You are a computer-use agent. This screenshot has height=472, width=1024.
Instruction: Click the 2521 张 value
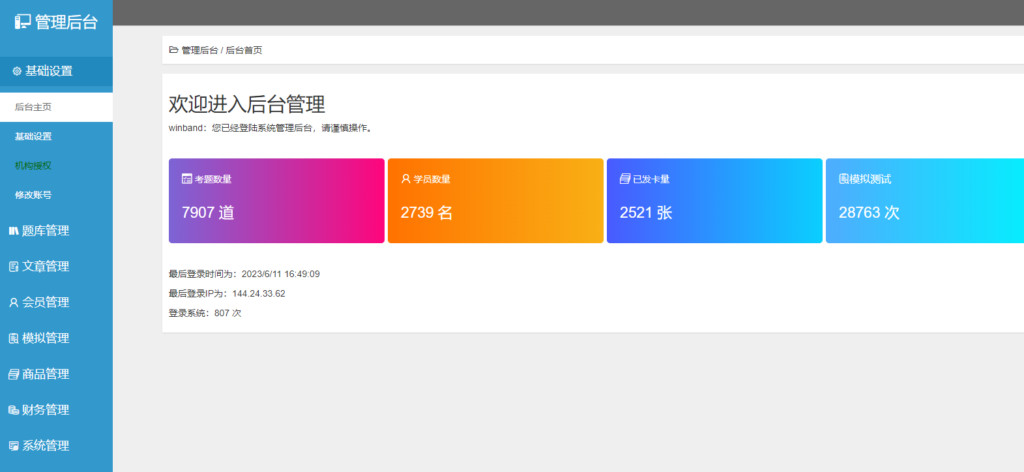pyautogui.click(x=646, y=212)
